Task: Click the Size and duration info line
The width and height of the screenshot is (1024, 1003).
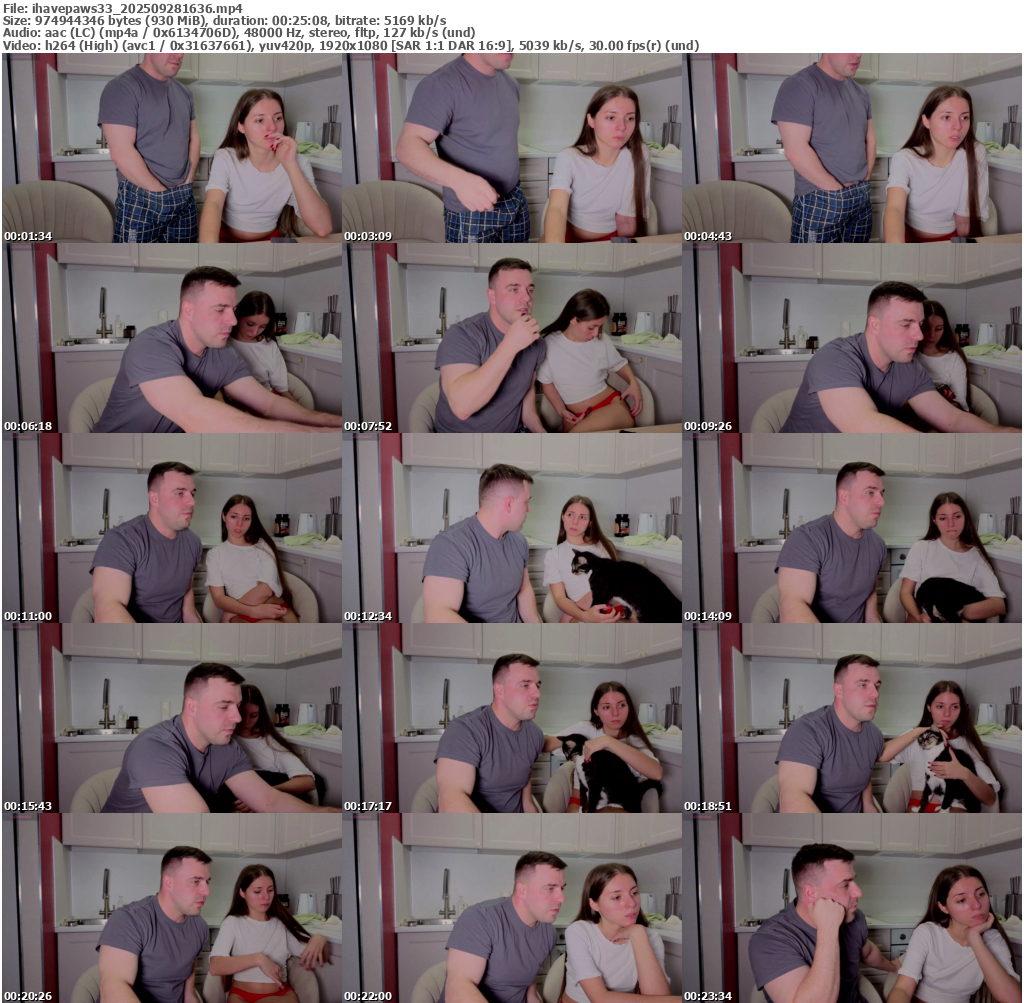Action: tap(225, 20)
